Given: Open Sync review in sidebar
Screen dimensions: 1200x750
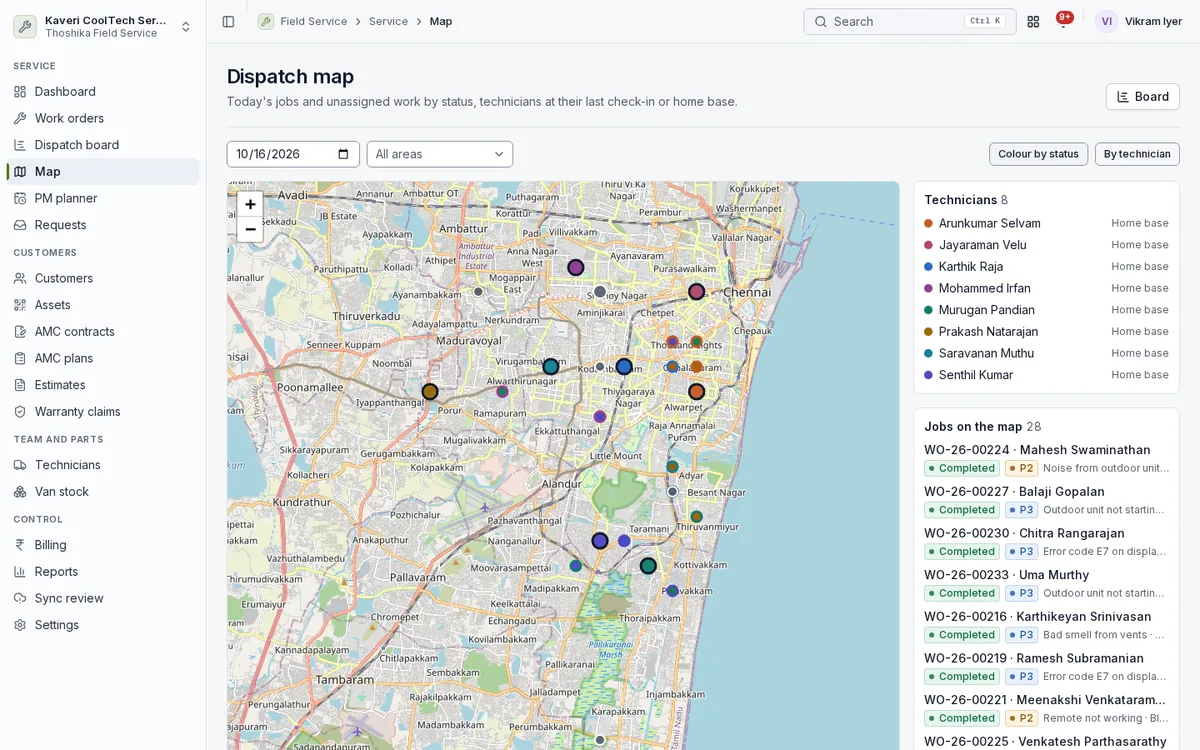Looking at the screenshot, I should (x=103, y=598).
